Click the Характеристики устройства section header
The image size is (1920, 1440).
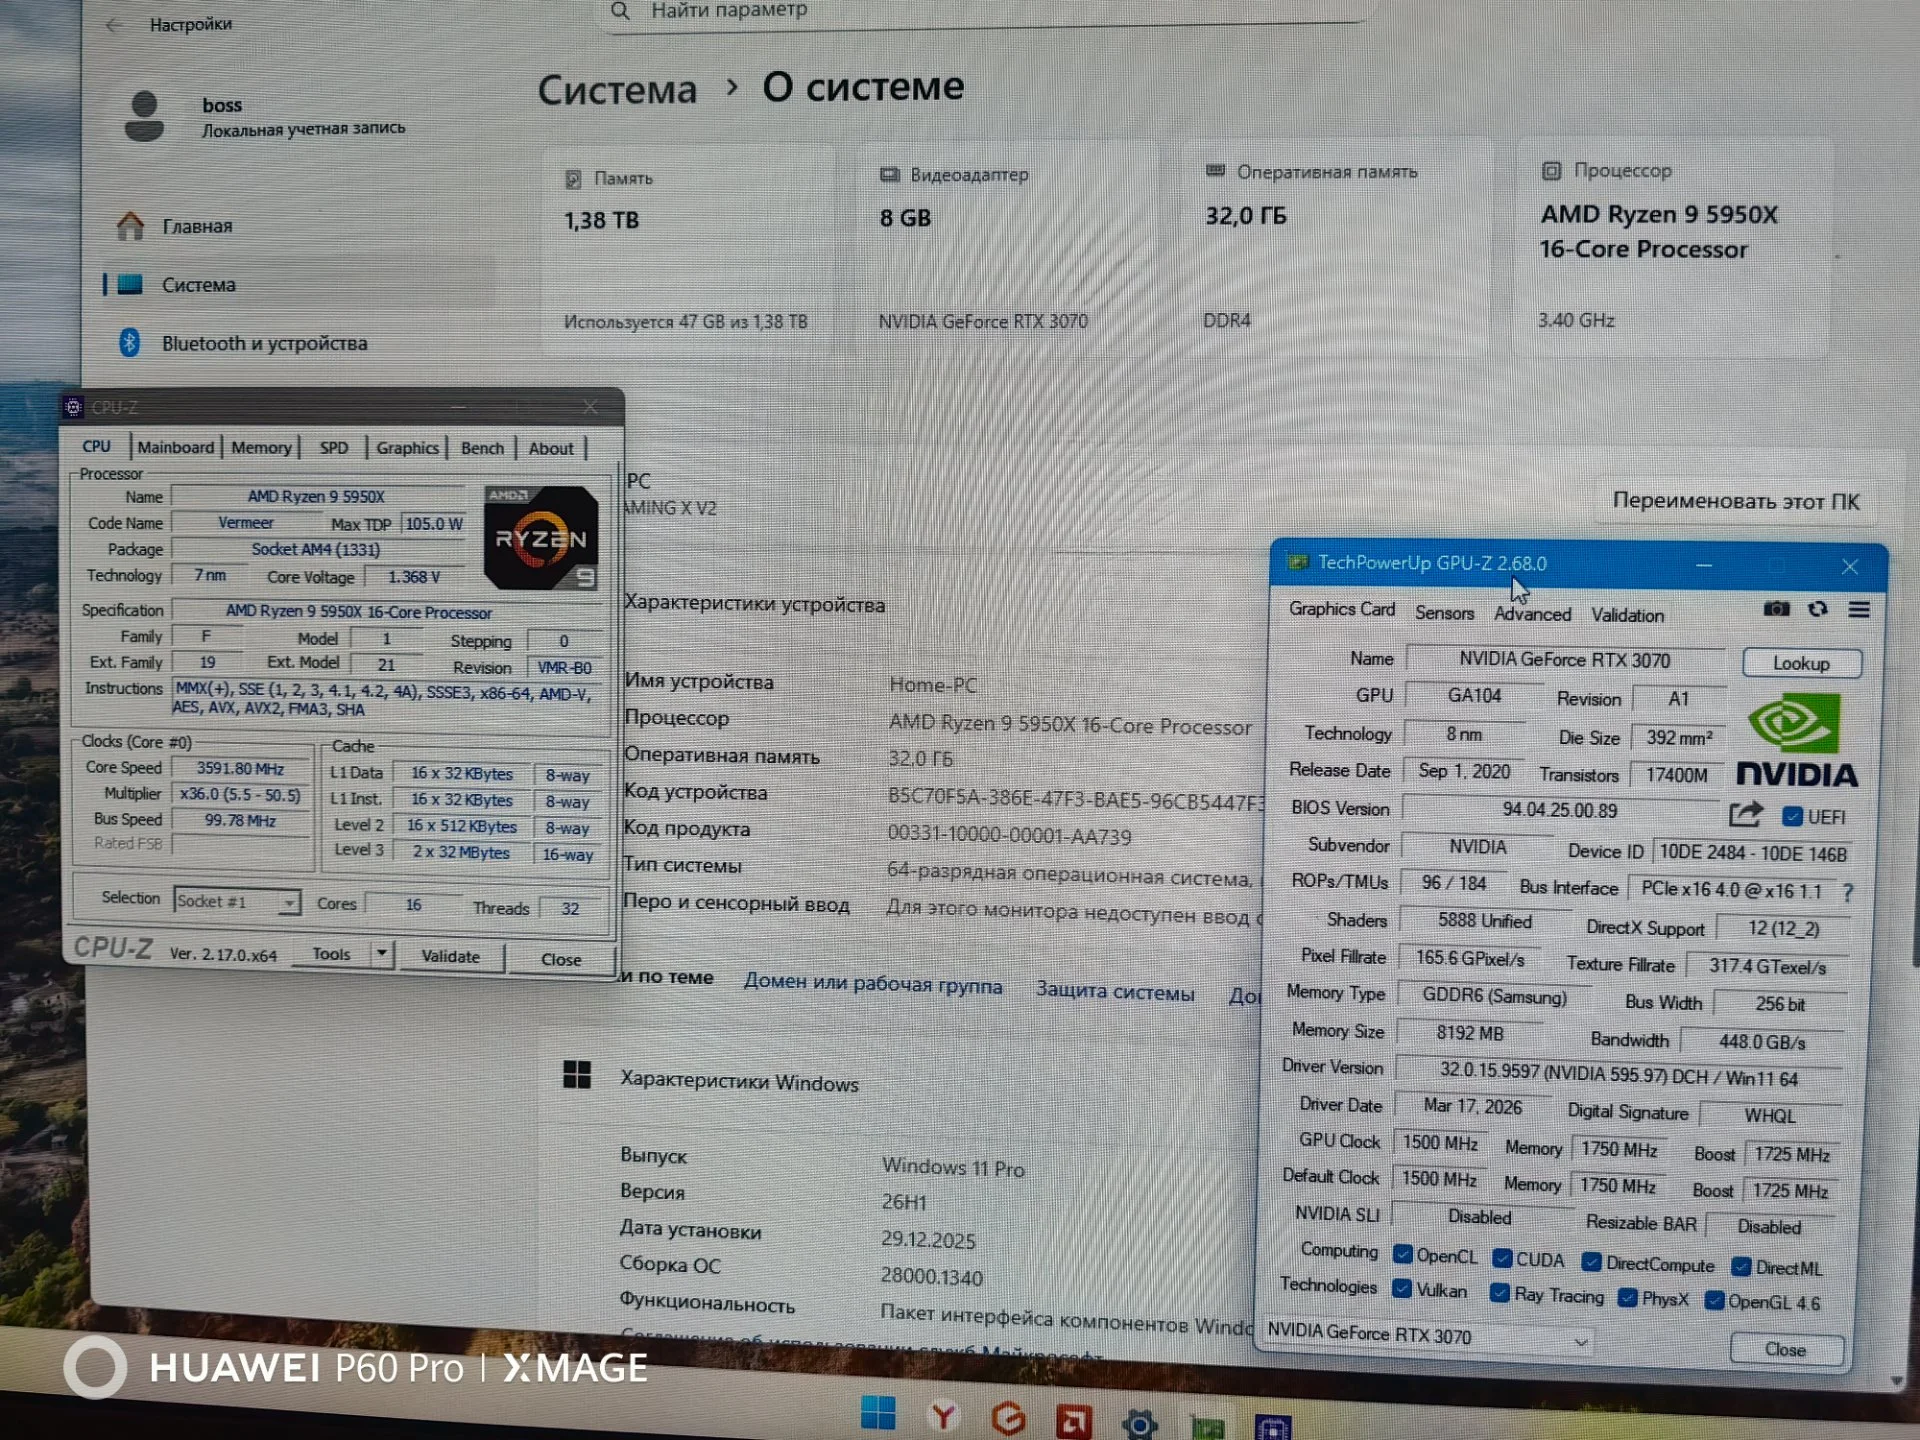754,604
